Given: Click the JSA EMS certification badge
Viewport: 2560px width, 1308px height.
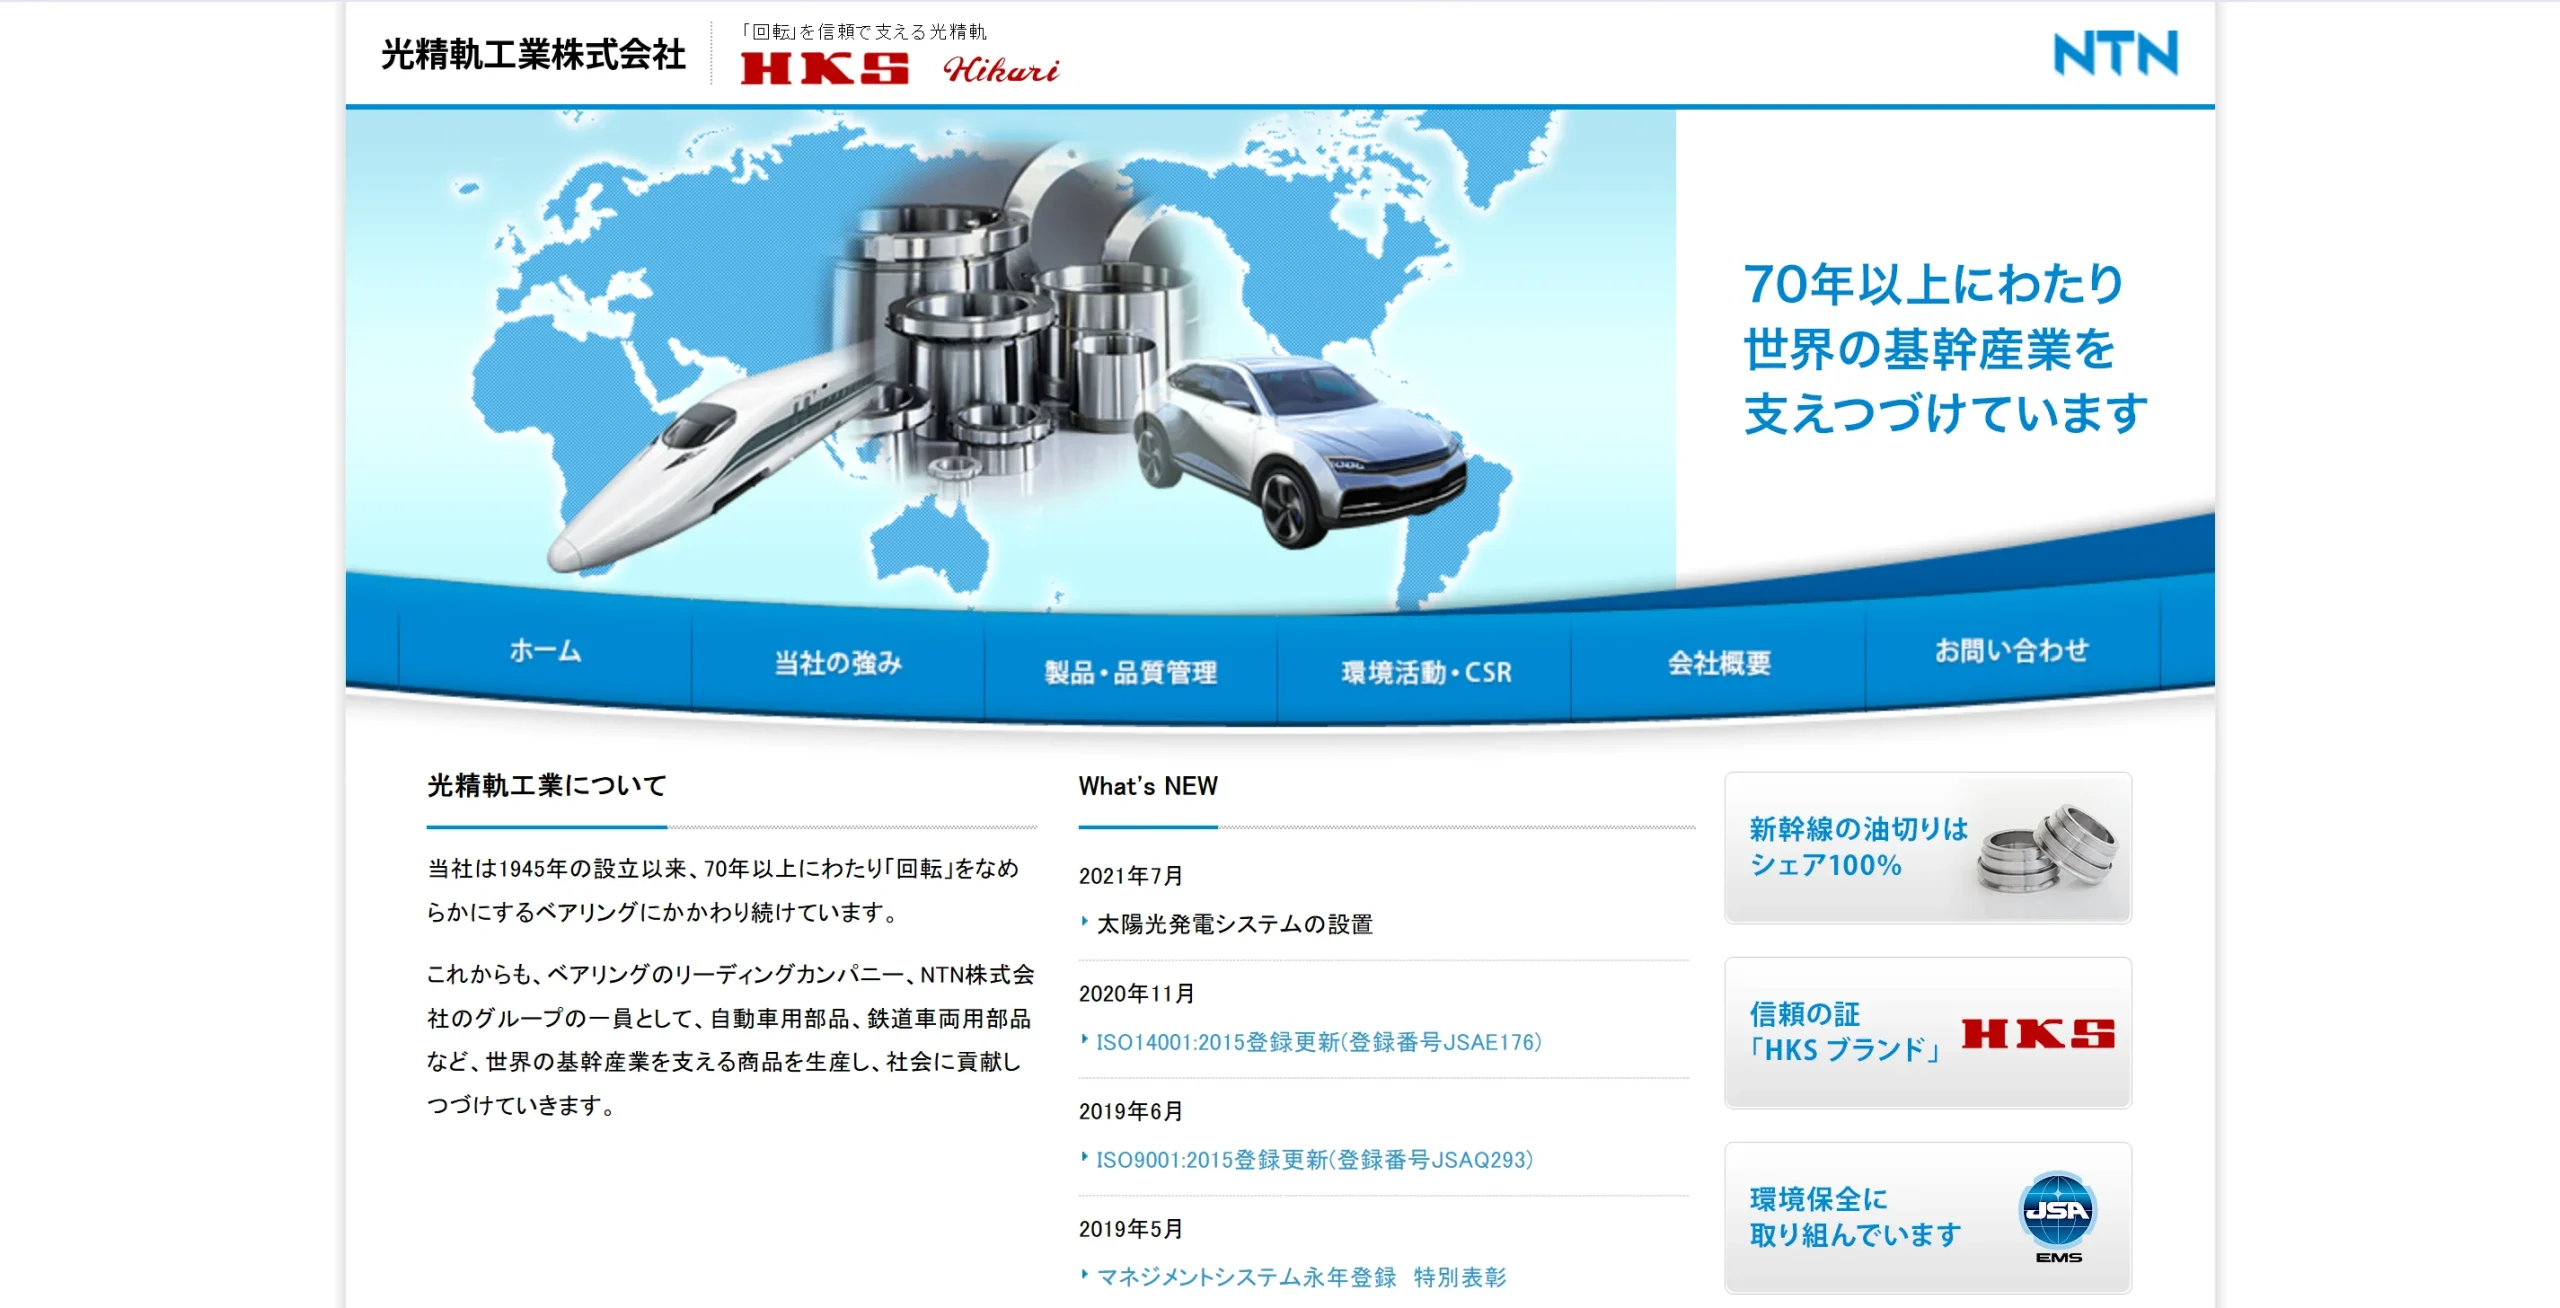Looking at the screenshot, I should (2058, 1217).
